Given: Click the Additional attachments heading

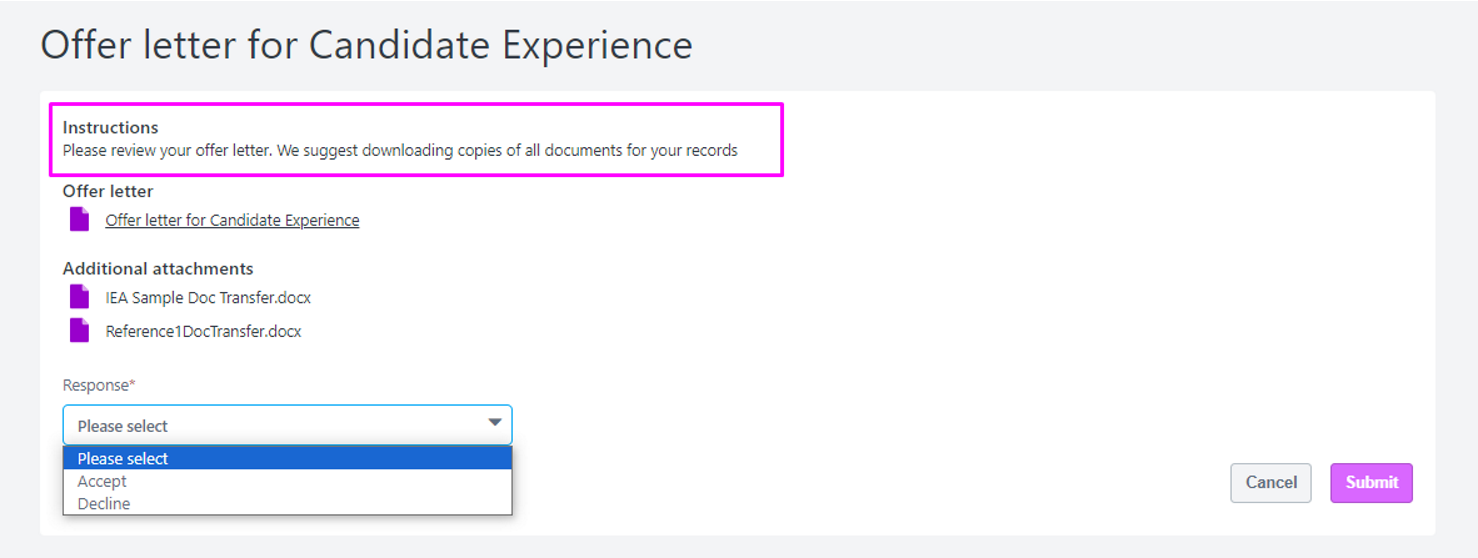Looking at the screenshot, I should pos(158,268).
